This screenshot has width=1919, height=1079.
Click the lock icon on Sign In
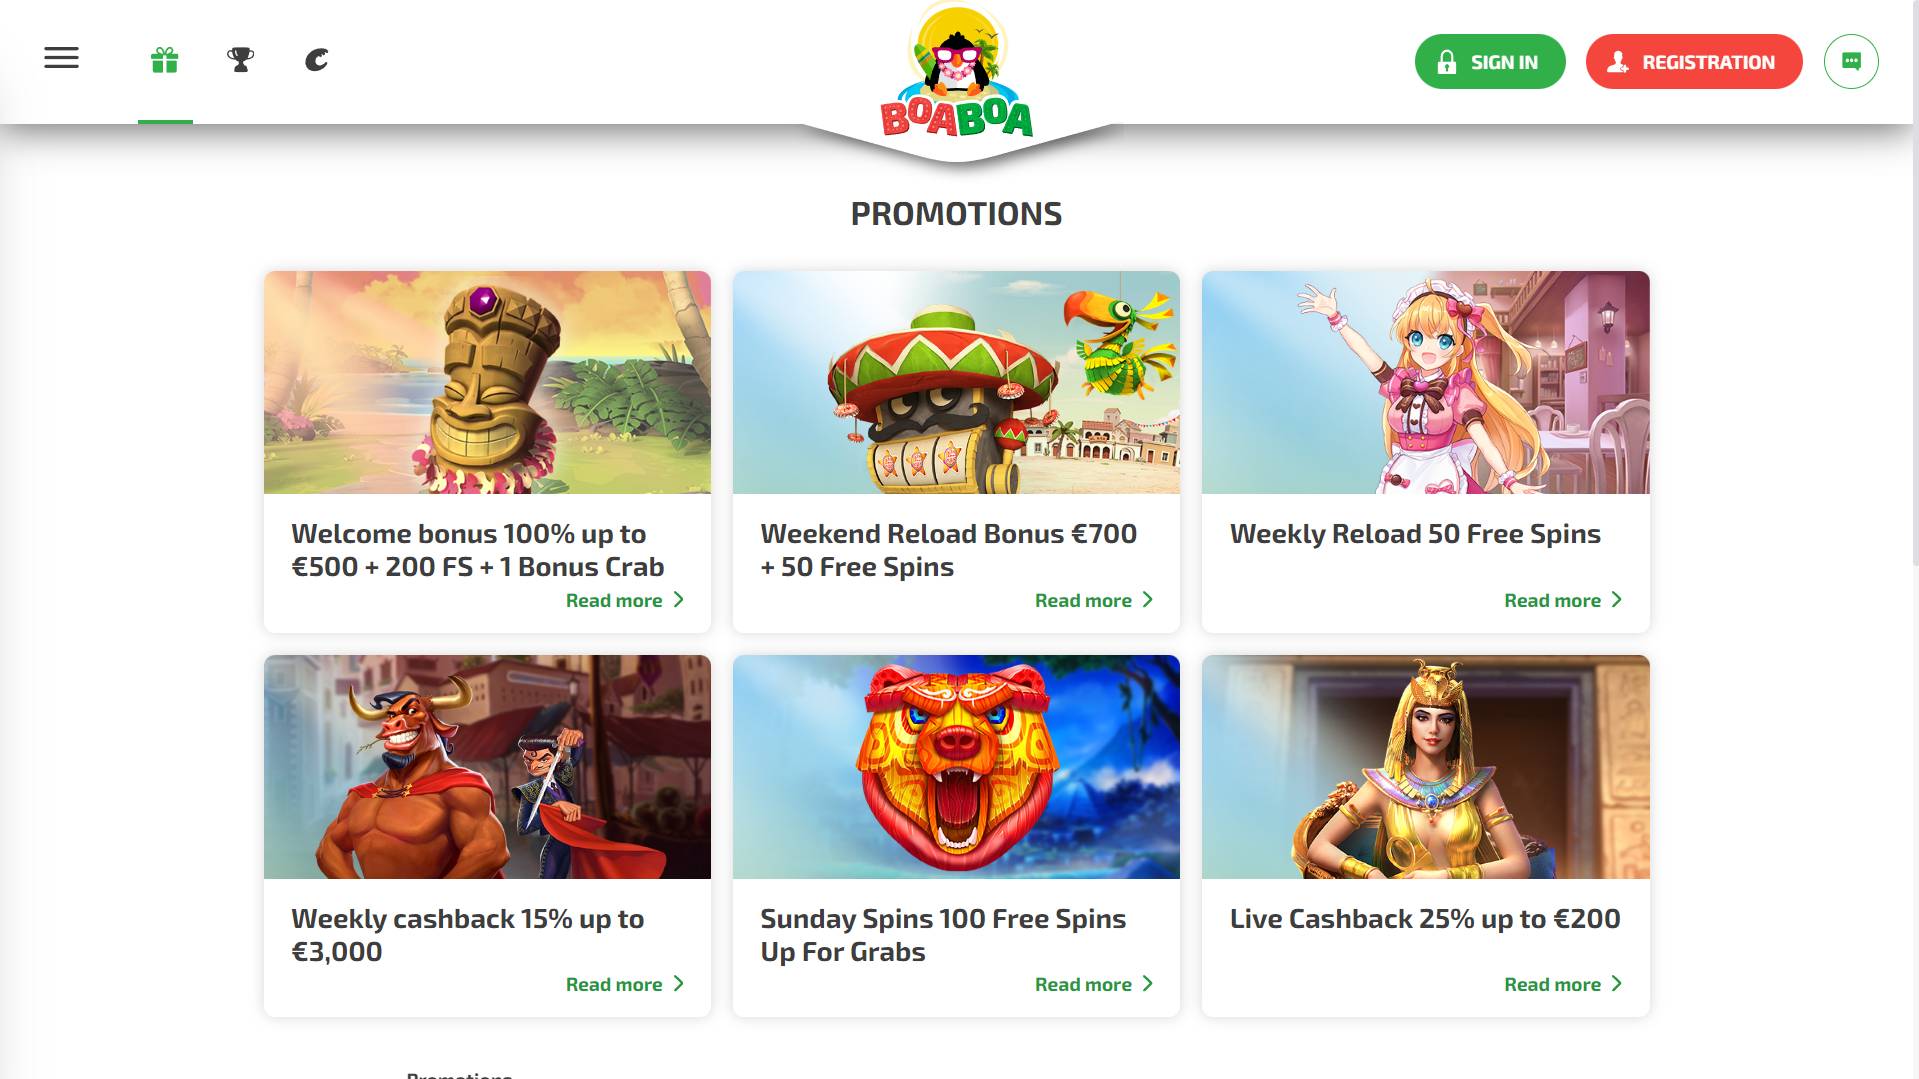pos(1447,62)
